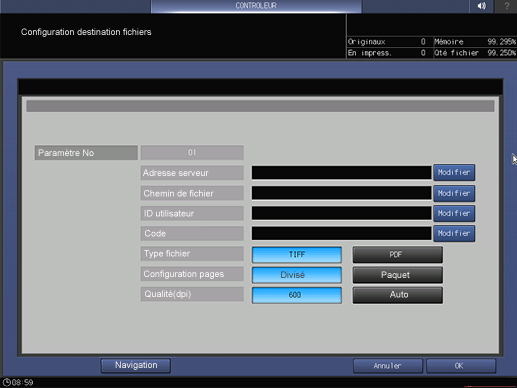Click Configuration destination fichiers title
This screenshot has width=517, height=388.
tap(86, 32)
